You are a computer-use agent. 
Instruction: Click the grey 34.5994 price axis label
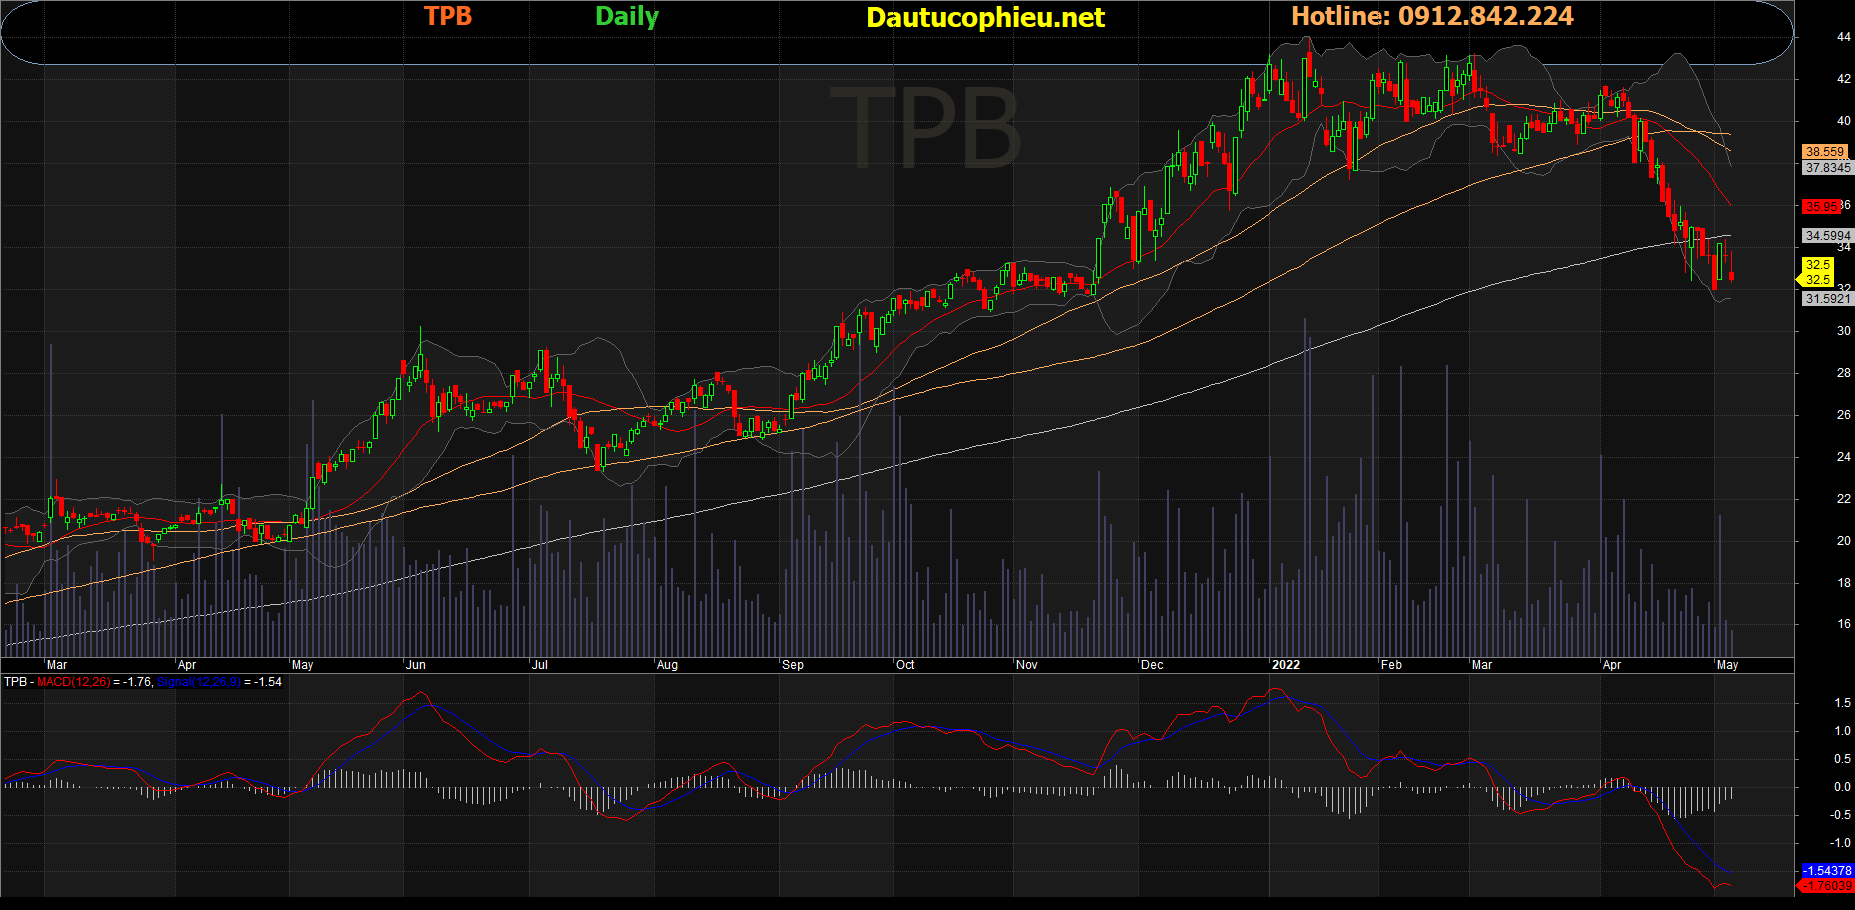tap(1827, 236)
